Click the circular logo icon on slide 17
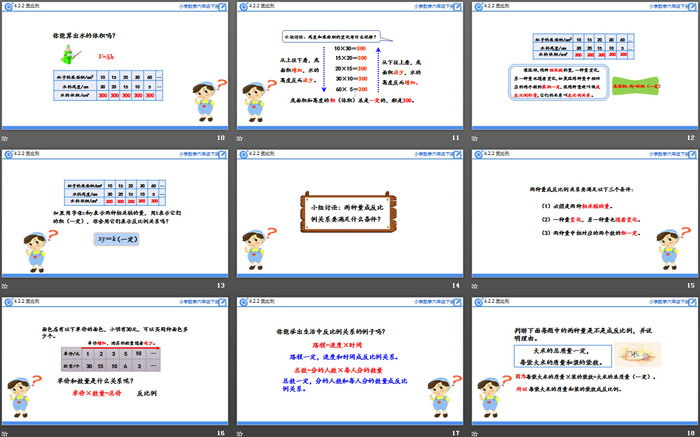This screenshot has height=437, width=700. [243, 303]
